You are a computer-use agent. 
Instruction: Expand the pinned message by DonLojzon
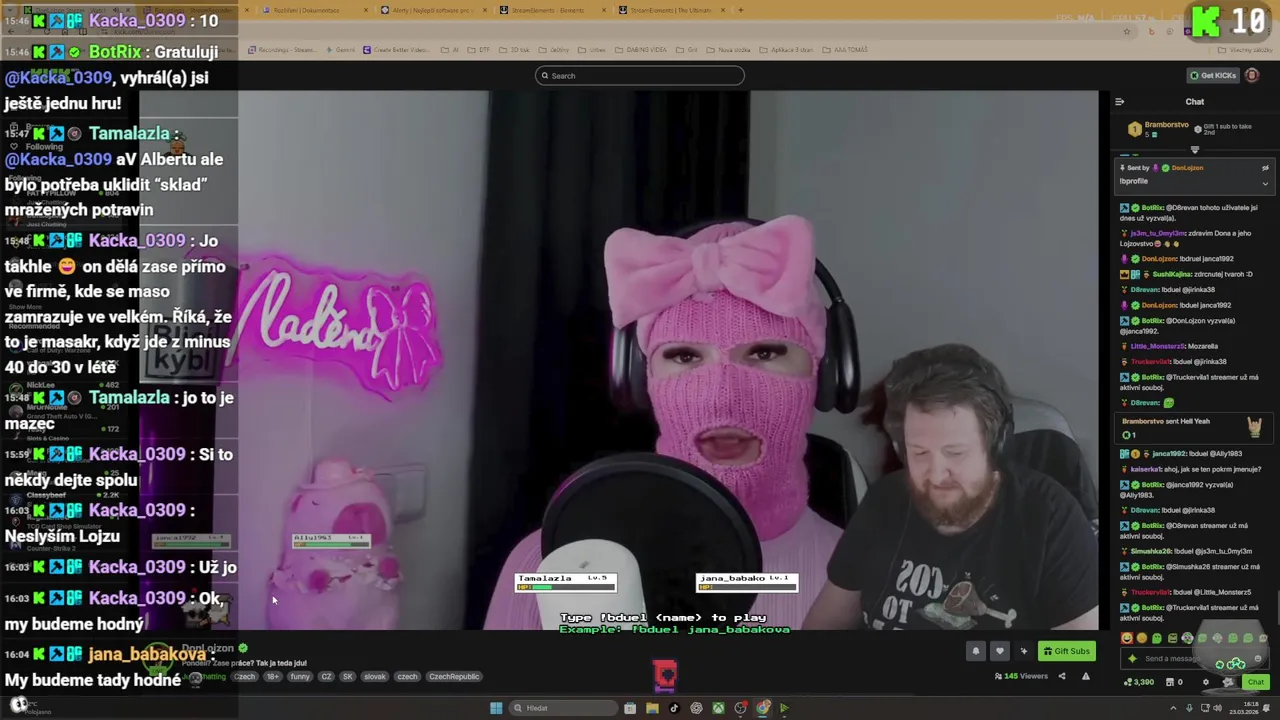pos(1265,183)
